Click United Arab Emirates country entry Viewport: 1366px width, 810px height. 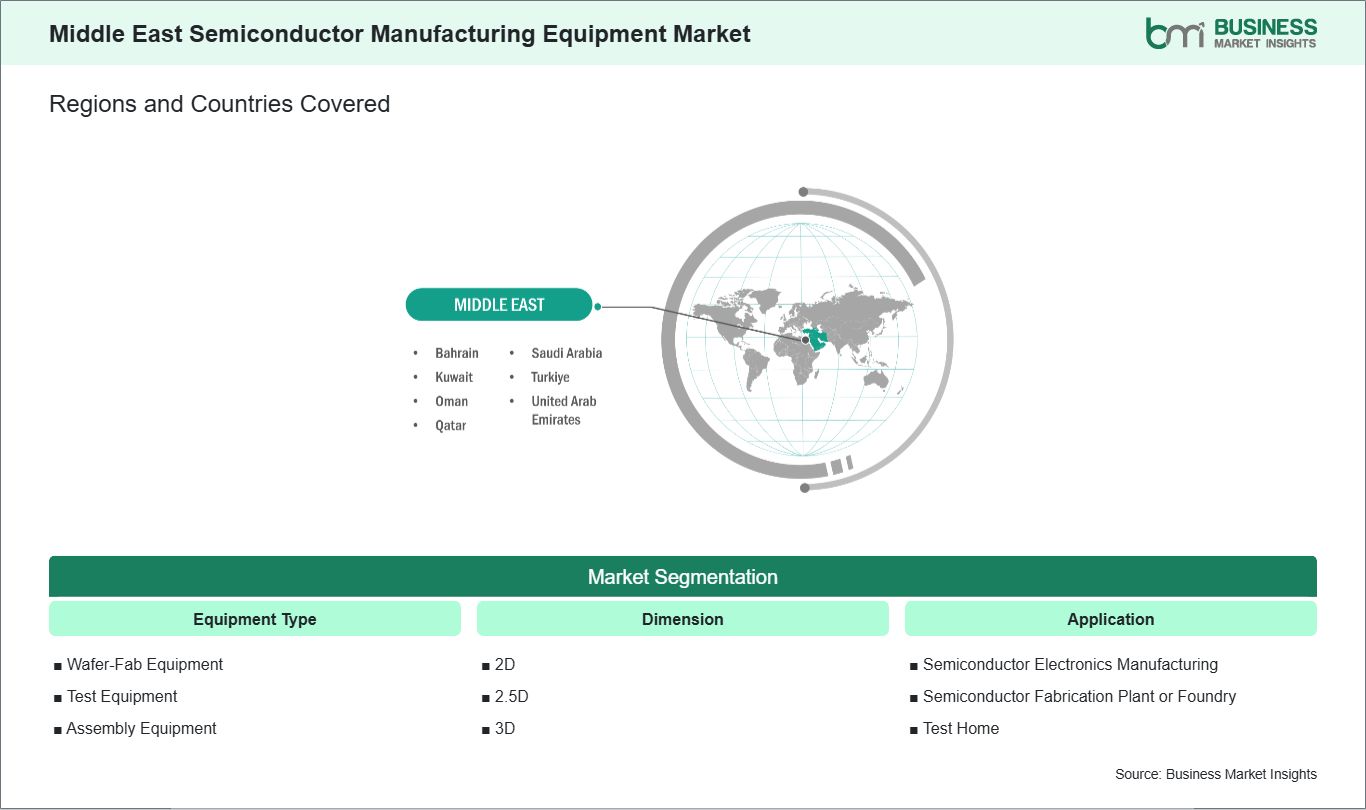click(x=563, y=410)
